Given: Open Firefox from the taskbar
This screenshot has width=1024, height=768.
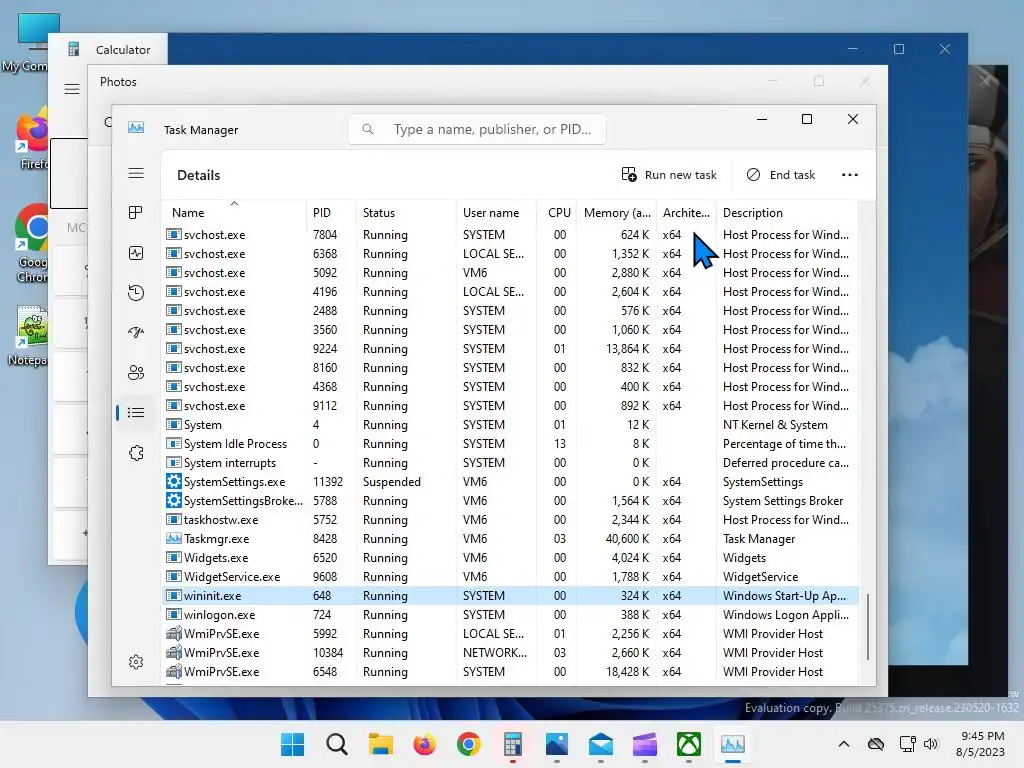Looking at the screenshot, I should [x=424, y=744].
